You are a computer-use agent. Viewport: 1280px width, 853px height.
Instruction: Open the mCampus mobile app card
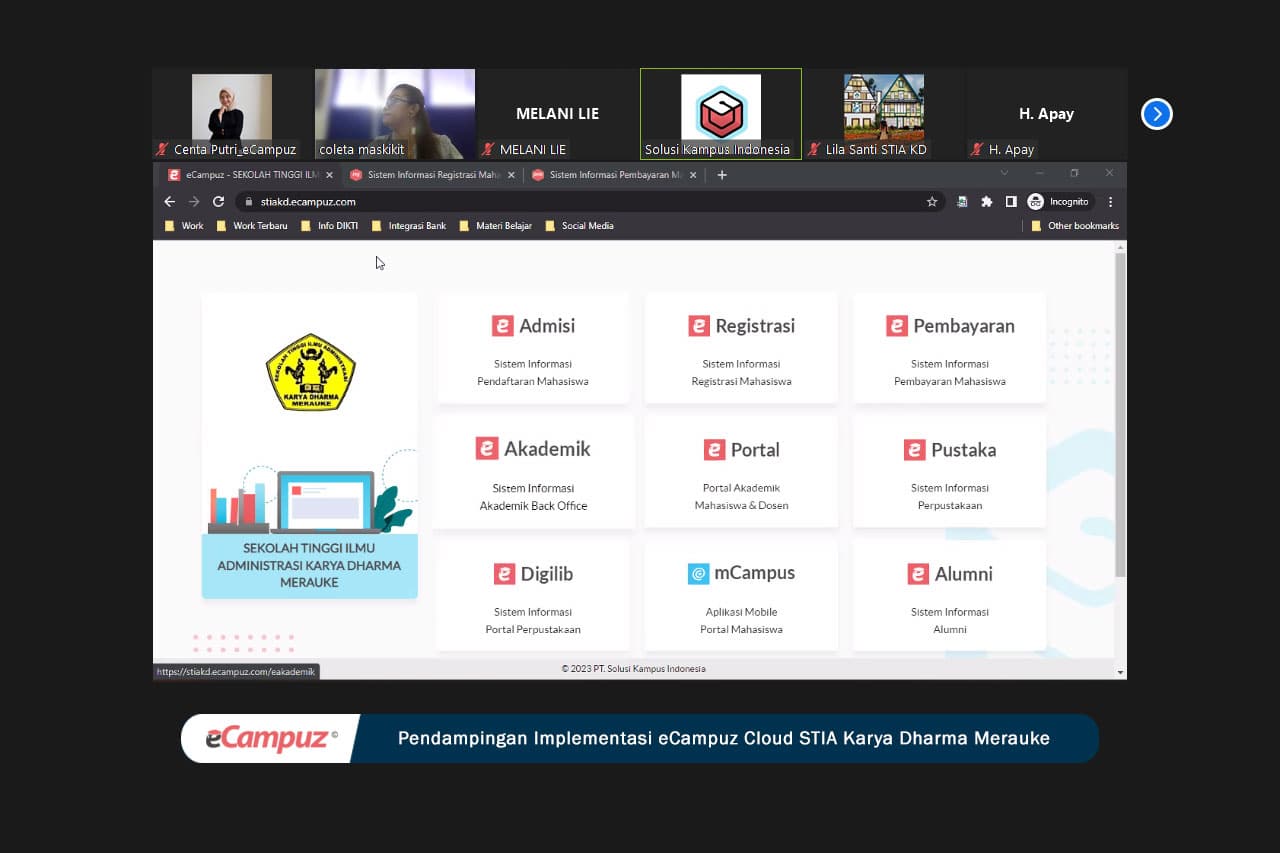[741, 596]
